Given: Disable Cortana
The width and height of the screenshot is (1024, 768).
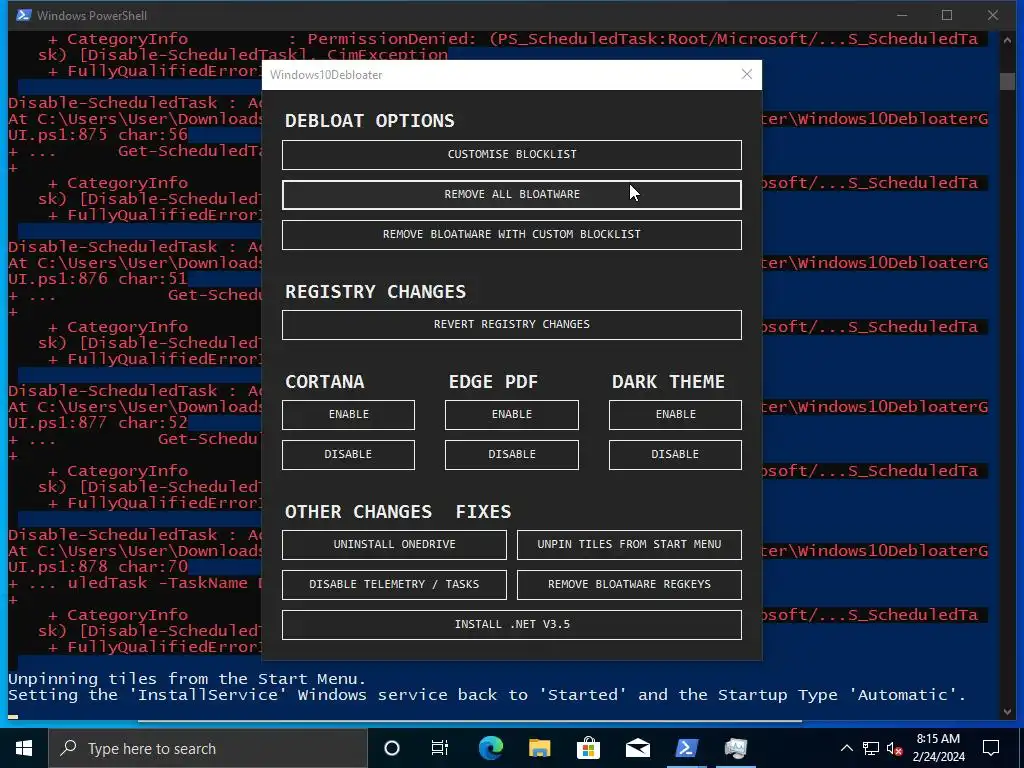Looking at the screenshot, I should 348,455.
